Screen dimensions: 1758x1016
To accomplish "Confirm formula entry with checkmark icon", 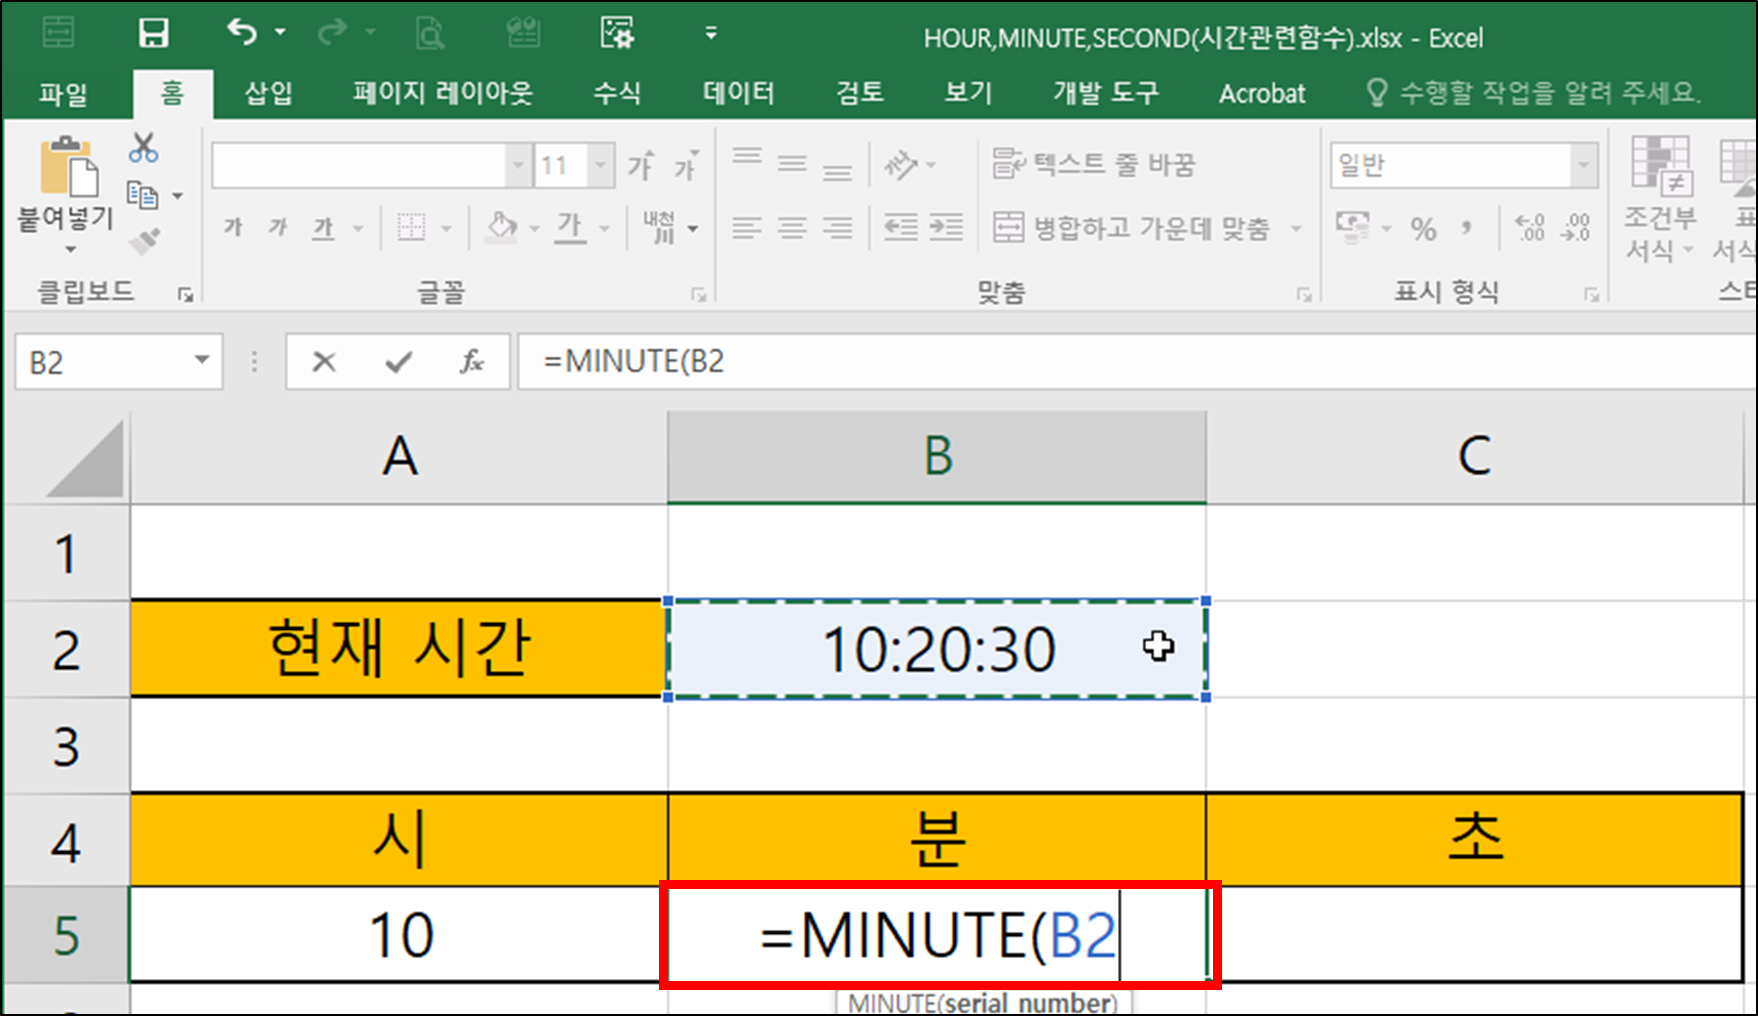I will click(x=399, y=361).
